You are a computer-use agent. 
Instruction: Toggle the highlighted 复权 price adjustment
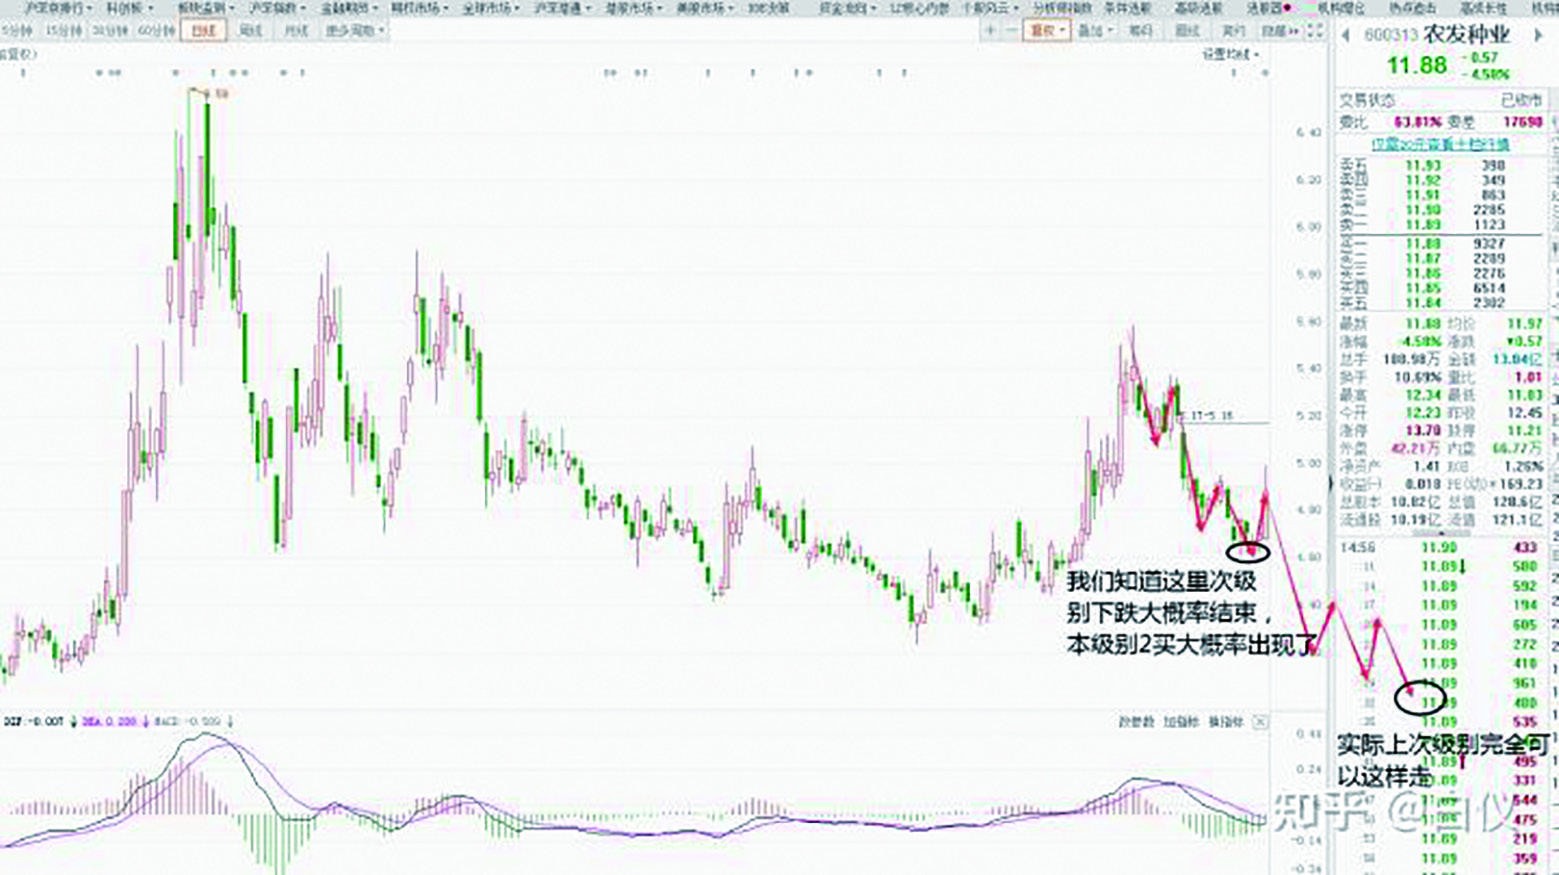[x=1047, y=30]
